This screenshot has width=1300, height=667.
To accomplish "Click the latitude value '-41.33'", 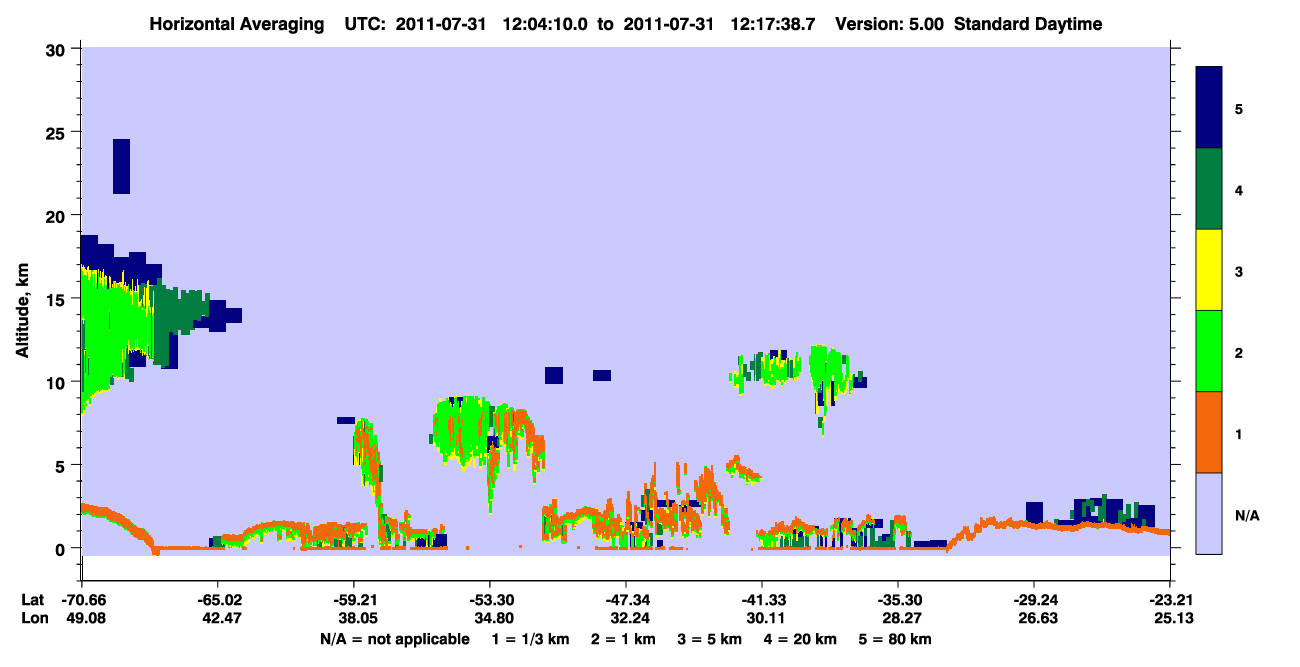I will (761, 600).
